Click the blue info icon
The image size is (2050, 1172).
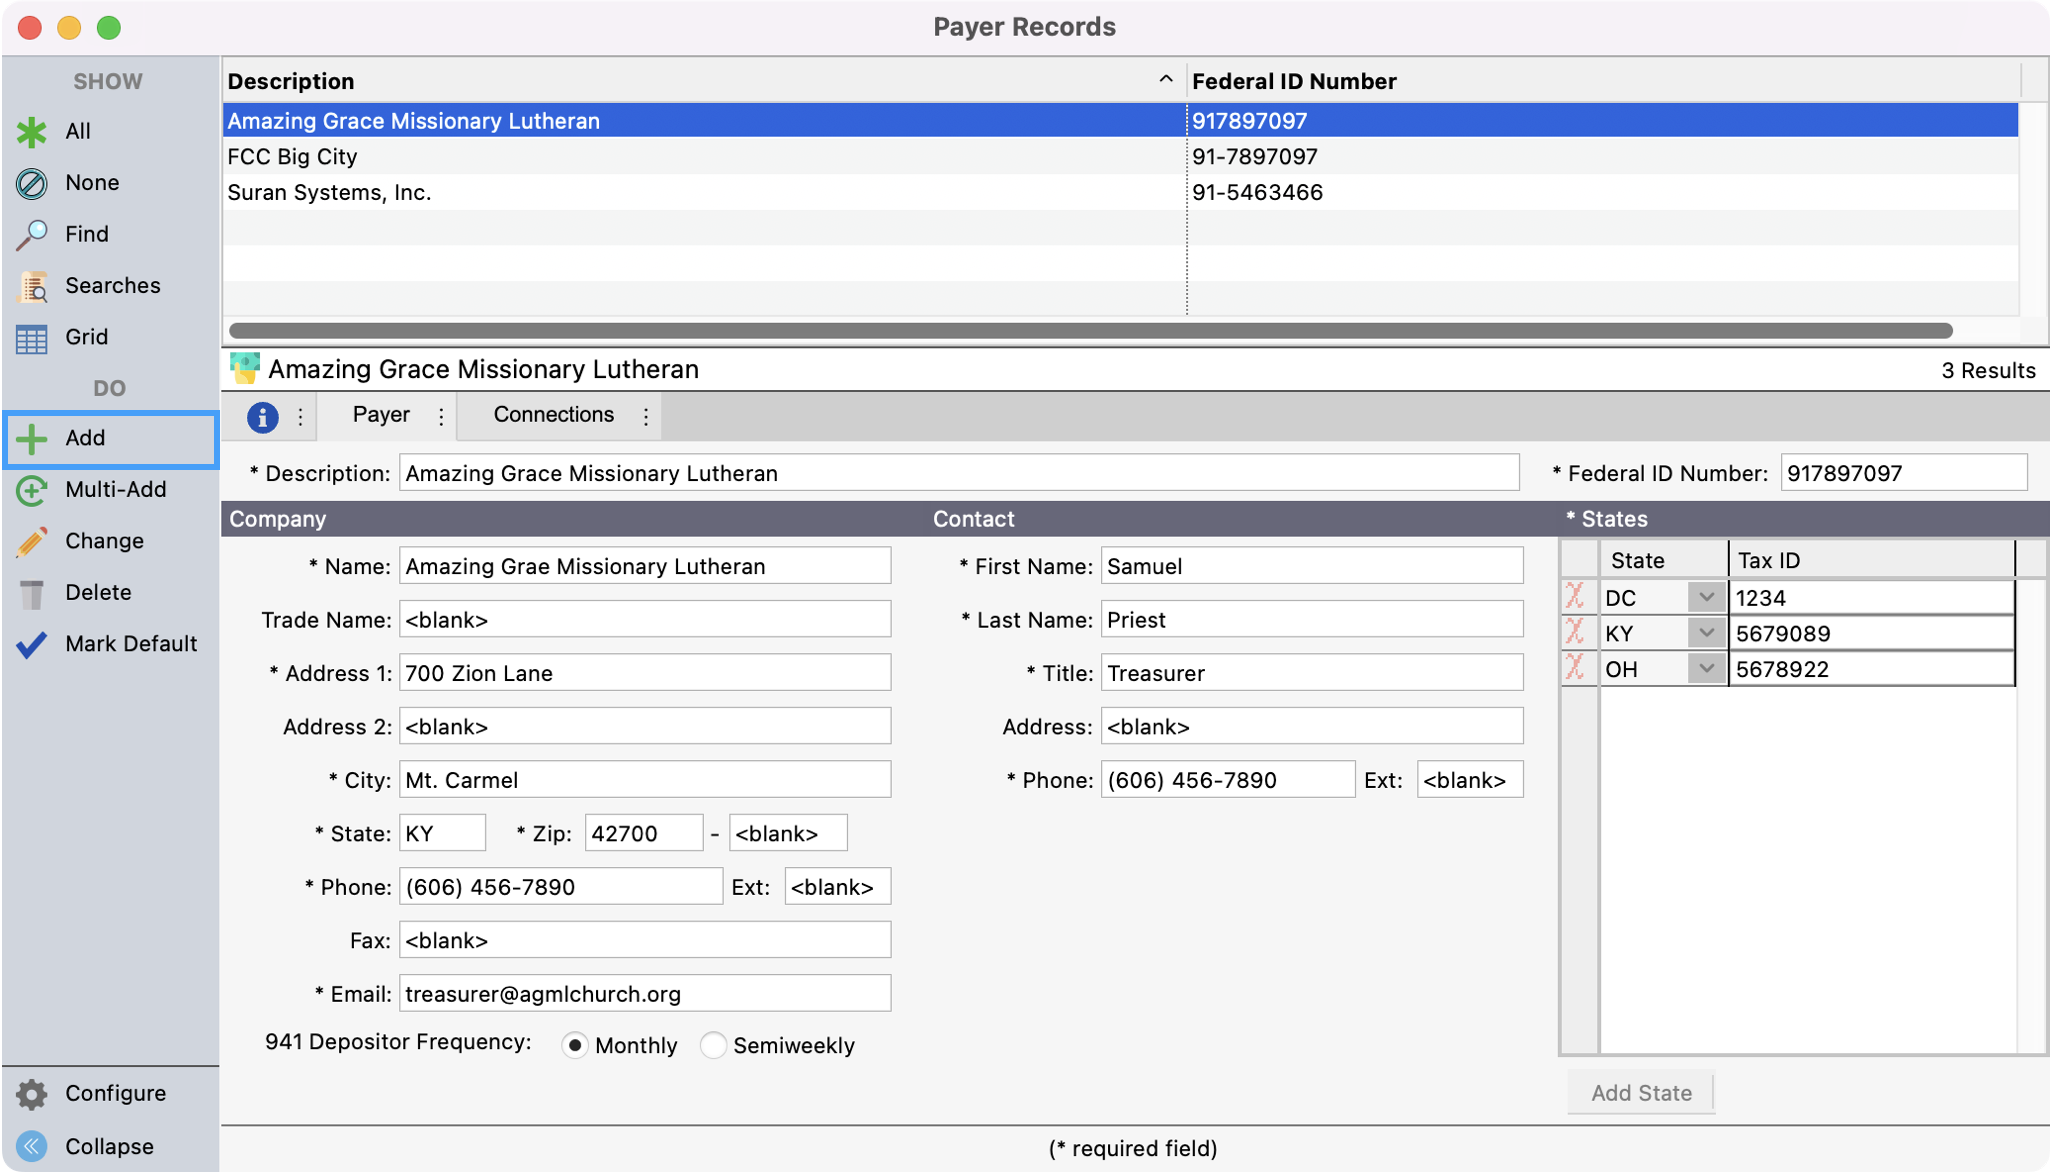point(262,416)
